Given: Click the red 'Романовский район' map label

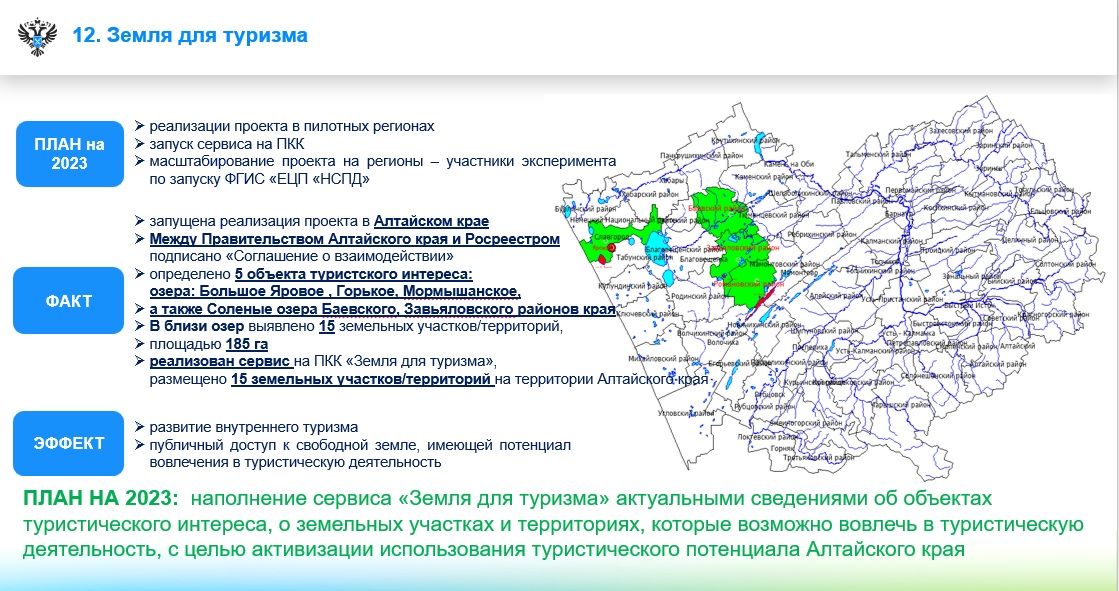Looking at the screenshot, I should point(749,283).
